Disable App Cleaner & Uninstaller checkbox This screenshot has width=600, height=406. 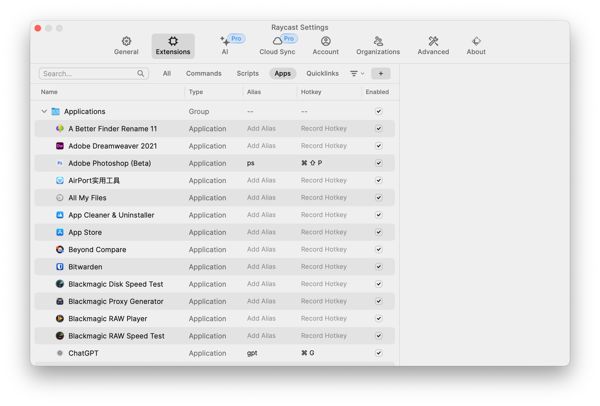click(378, 215)
